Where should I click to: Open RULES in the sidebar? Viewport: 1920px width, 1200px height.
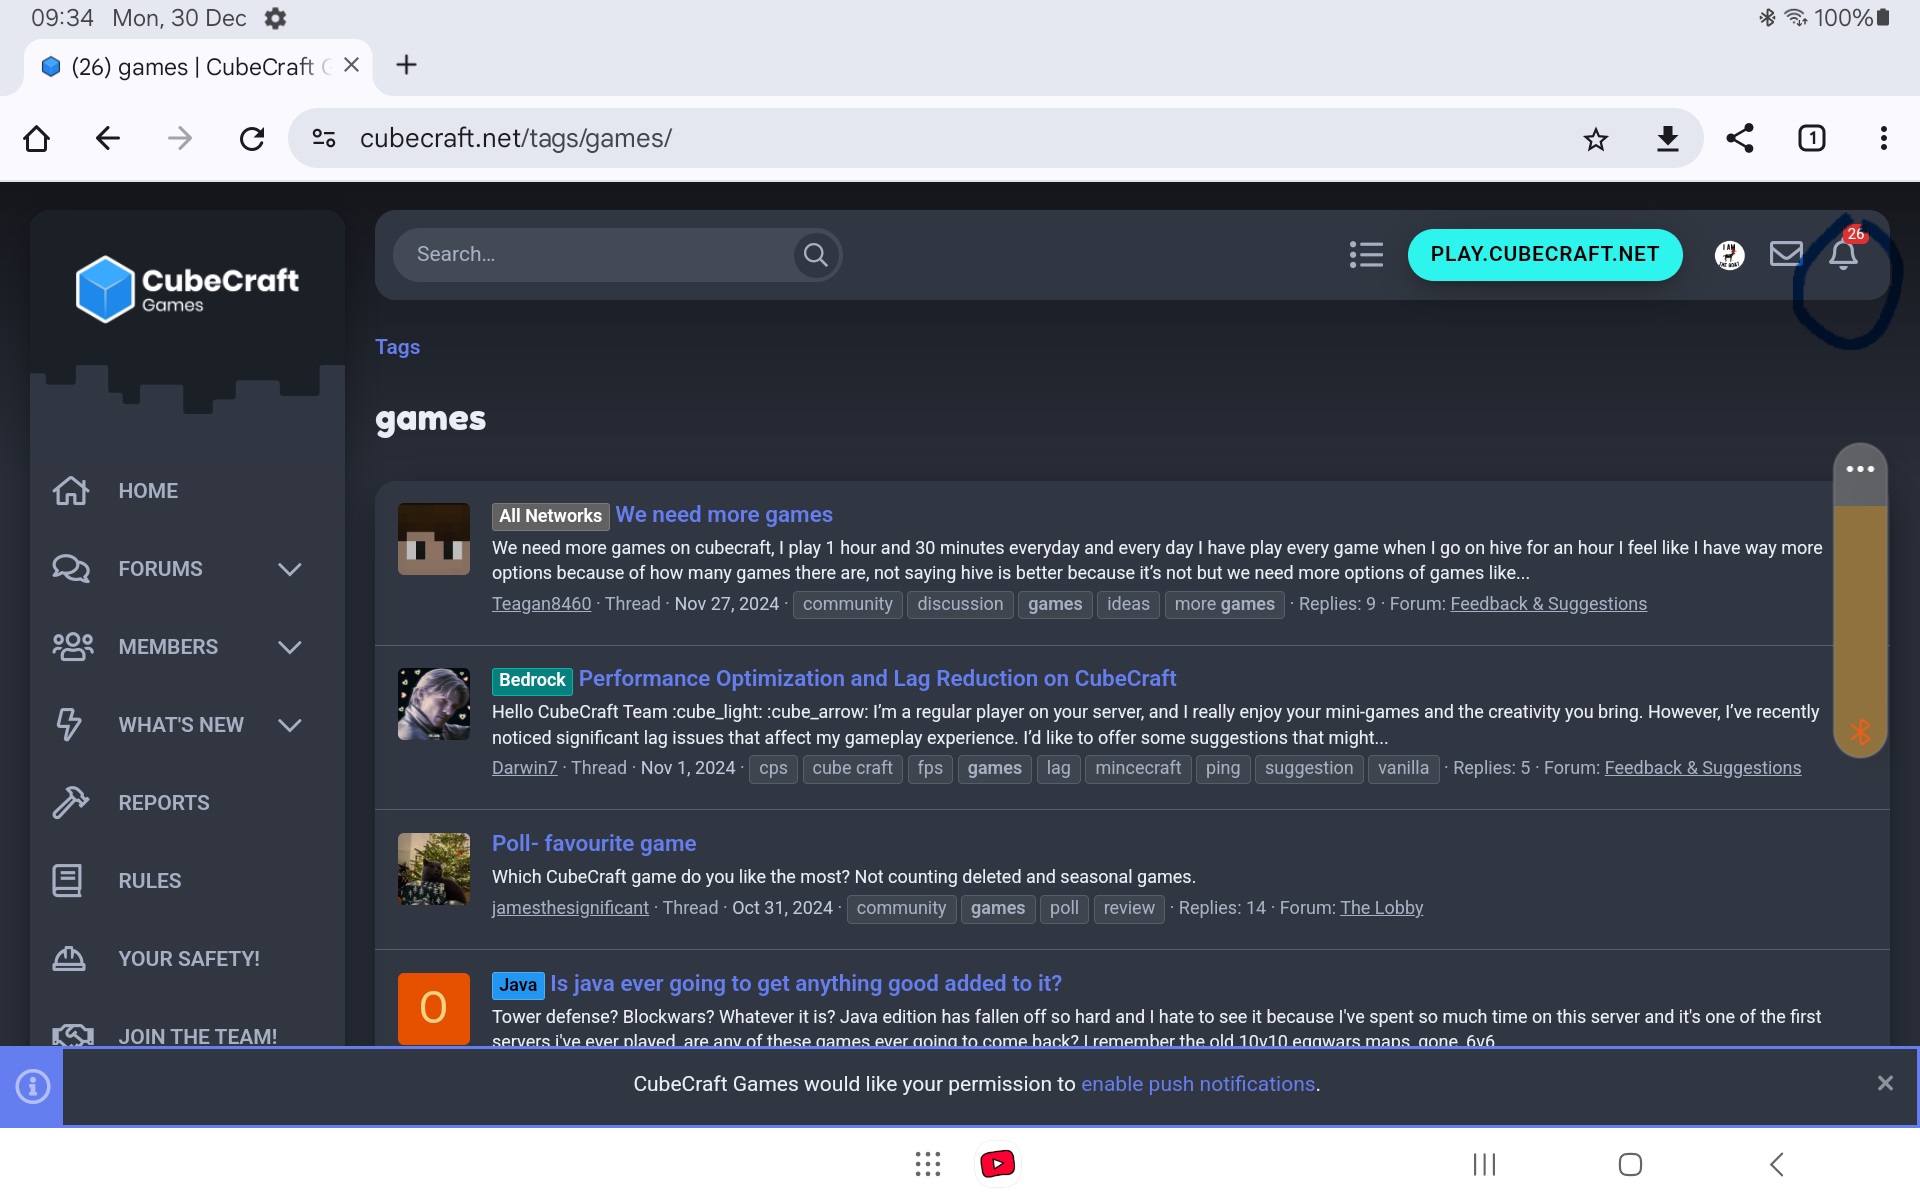150,881
